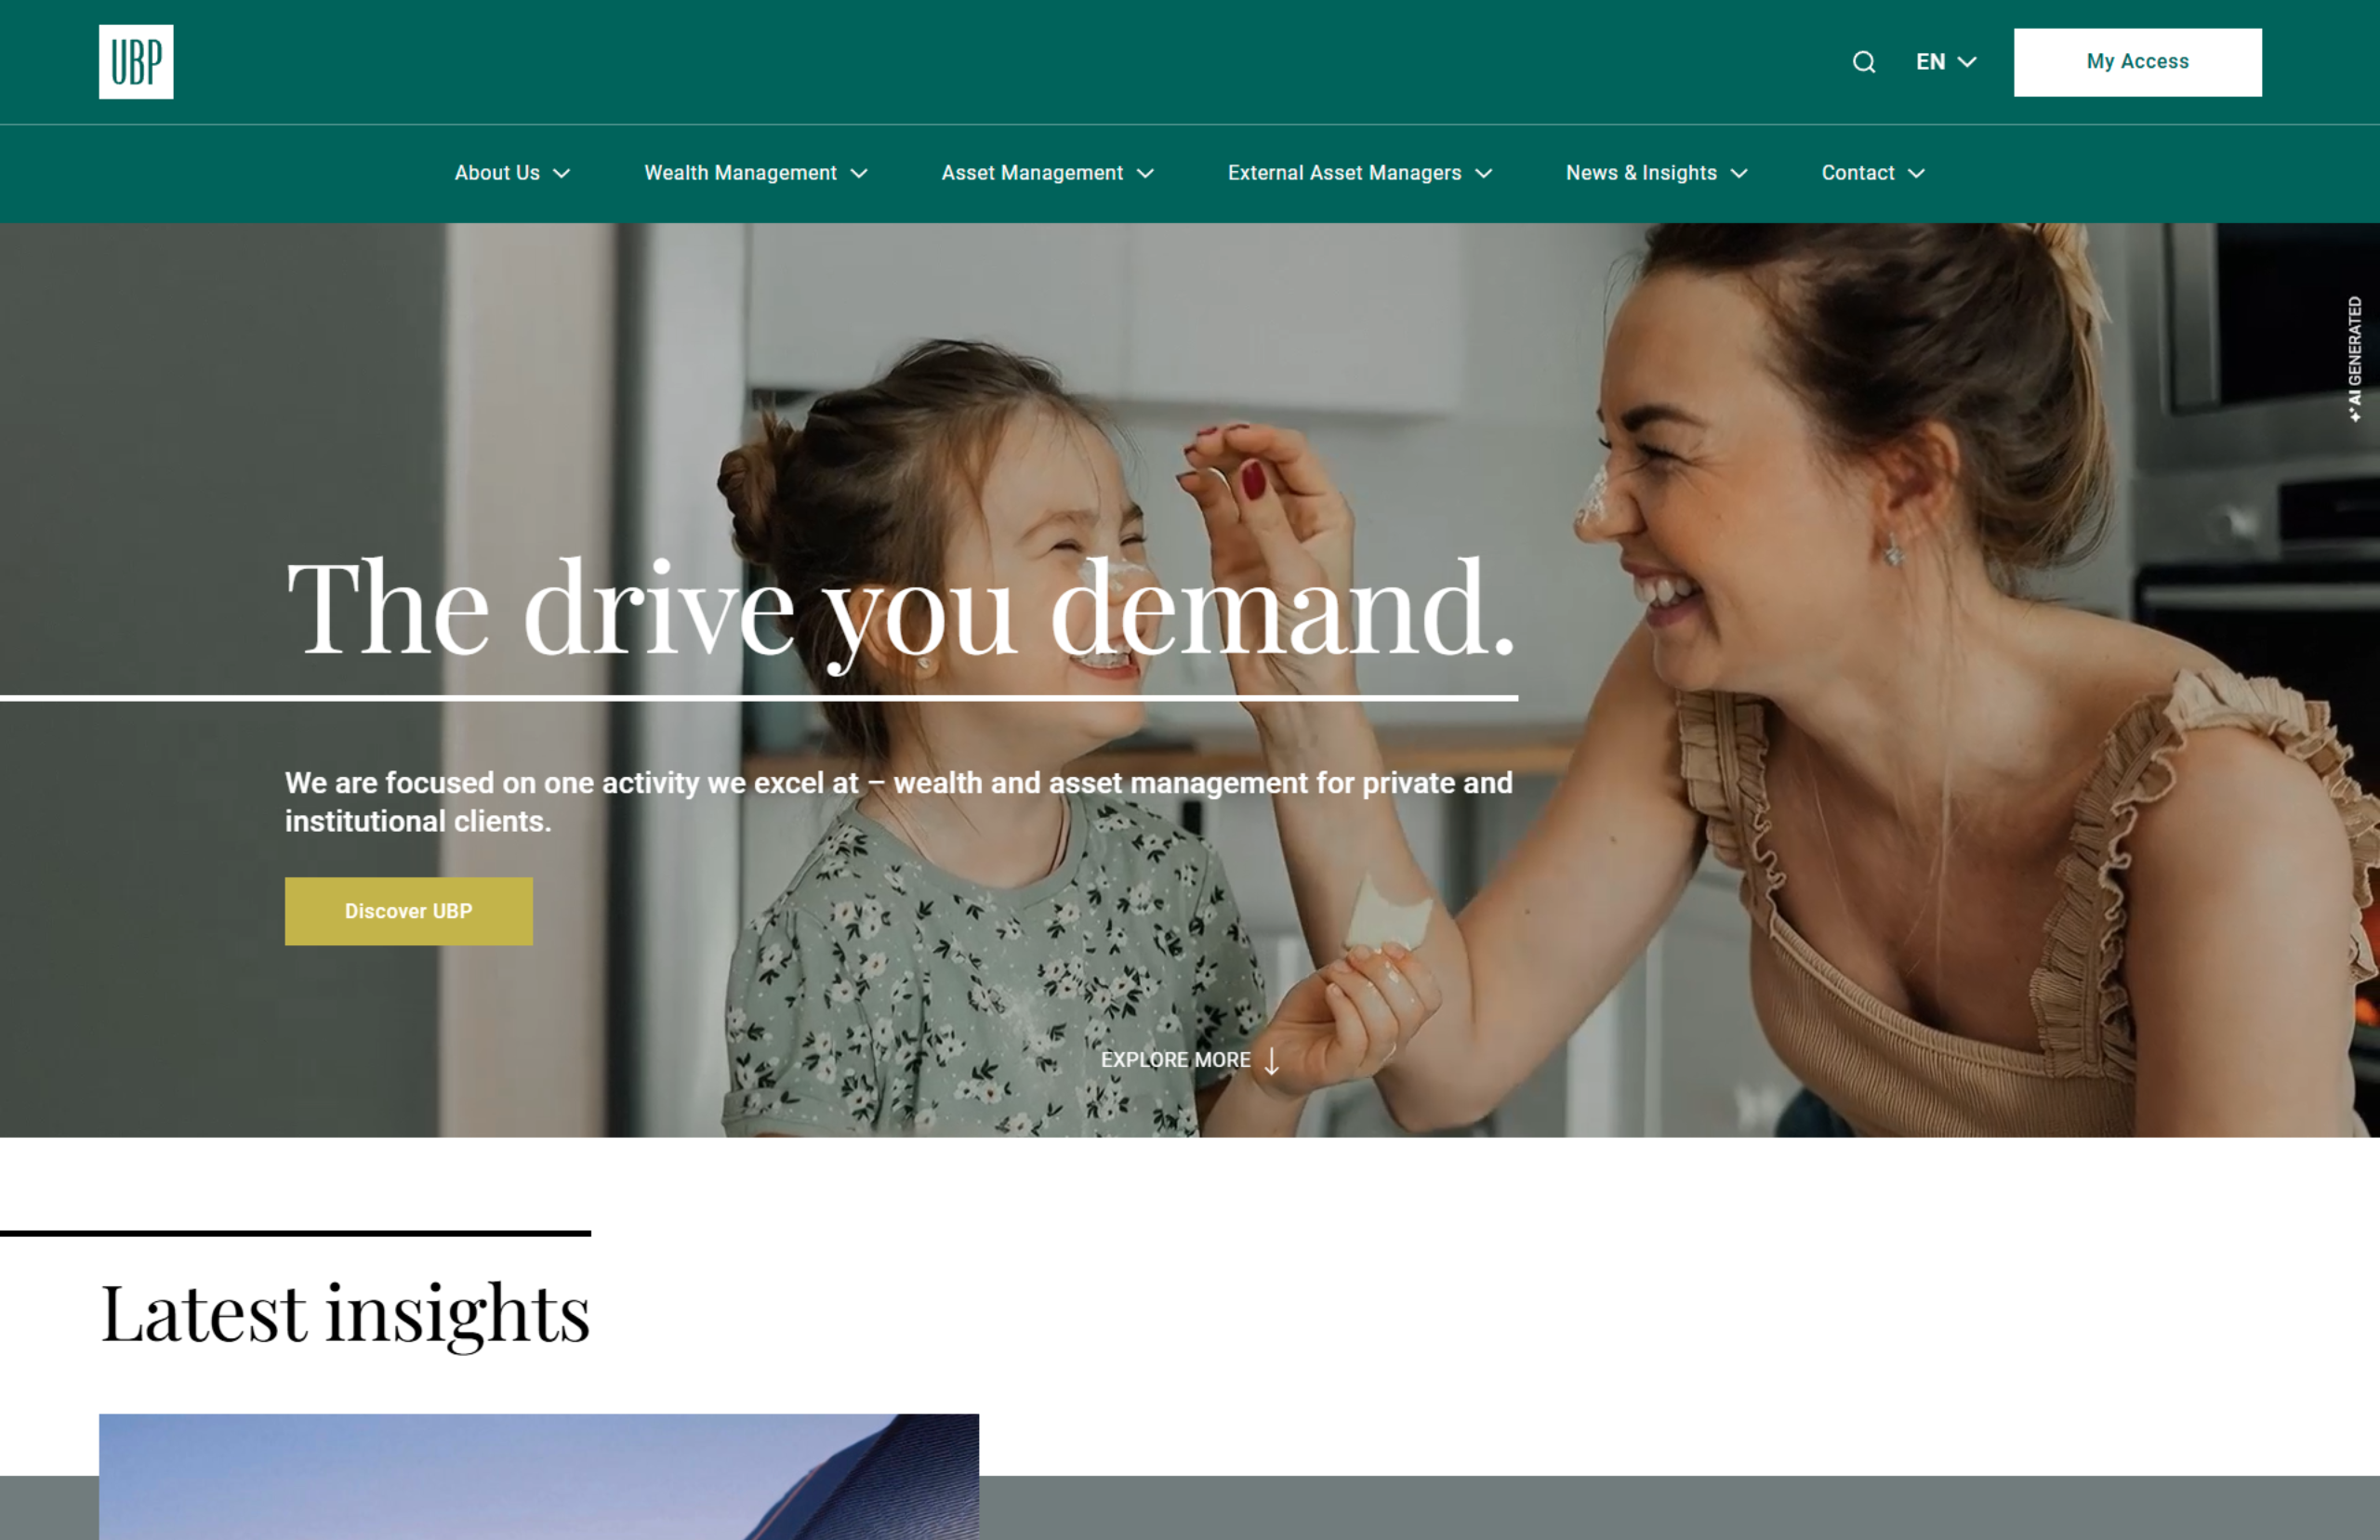Click the News & Insights menu label
2380x1540 pixels.
(1641, 173)
